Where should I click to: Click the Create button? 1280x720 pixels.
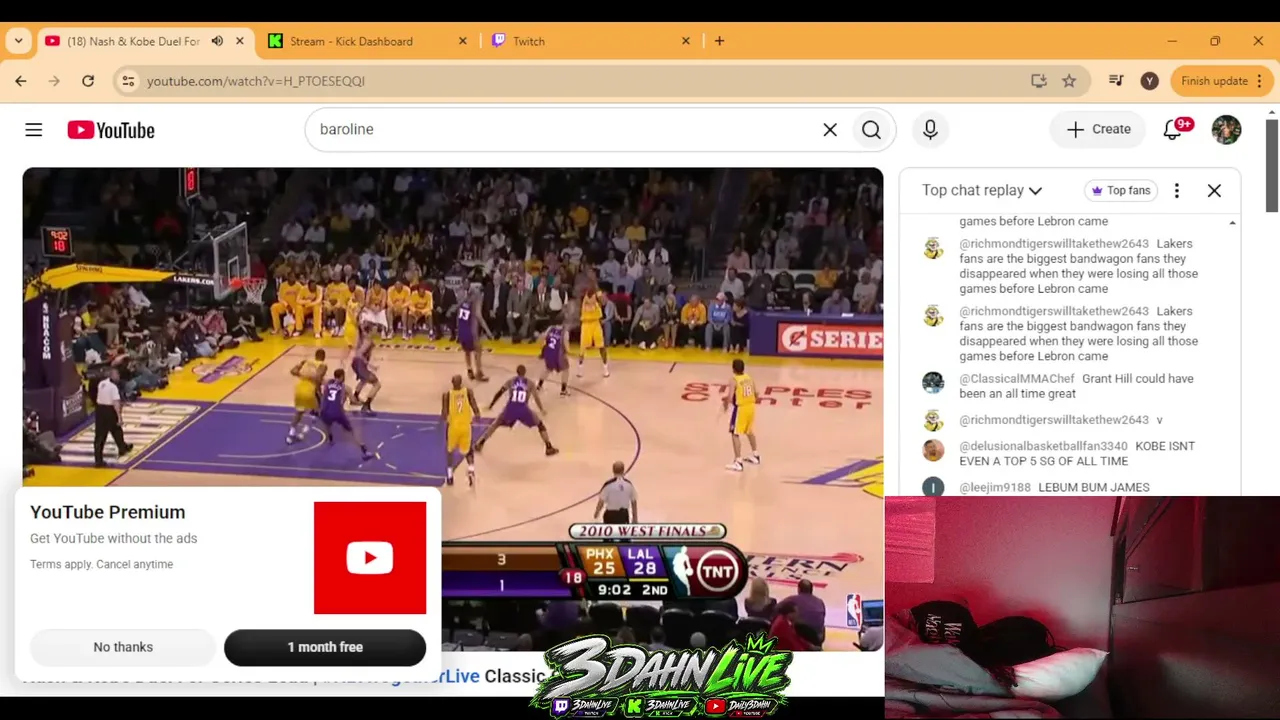tap(1098, 130)
